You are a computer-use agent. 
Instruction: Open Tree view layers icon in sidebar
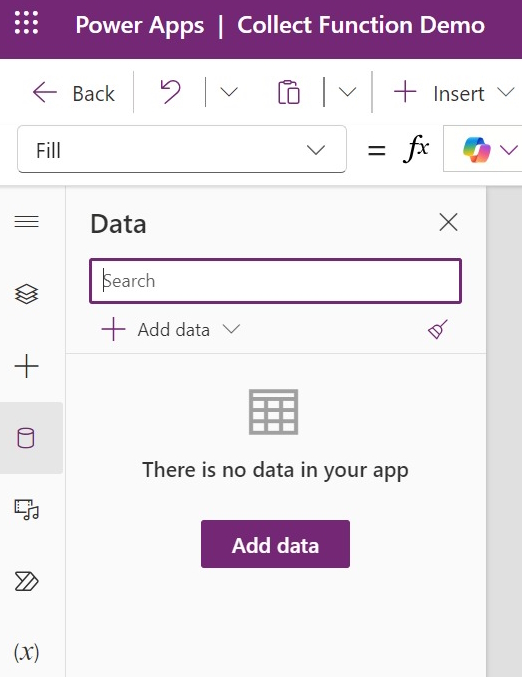[x=26, y=294]
